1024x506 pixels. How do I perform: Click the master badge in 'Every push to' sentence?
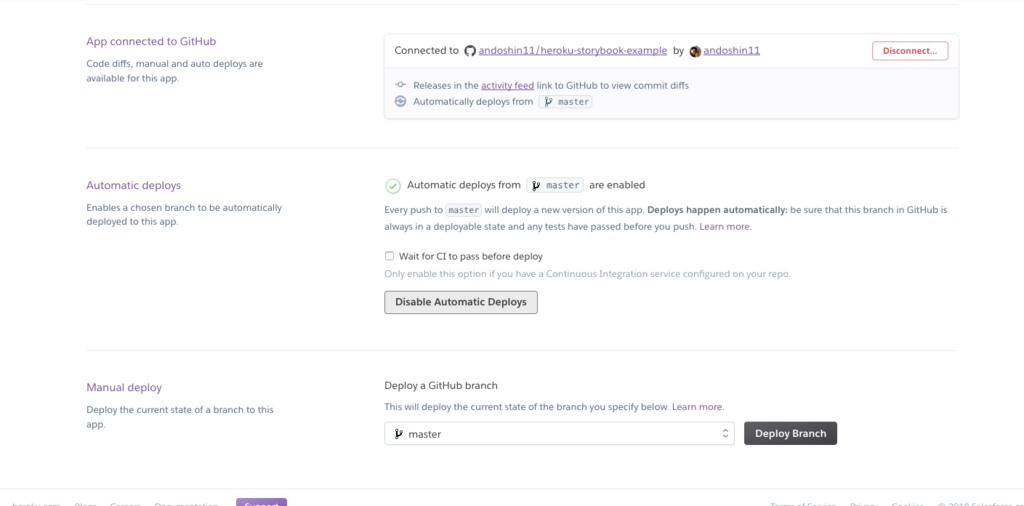464,210
